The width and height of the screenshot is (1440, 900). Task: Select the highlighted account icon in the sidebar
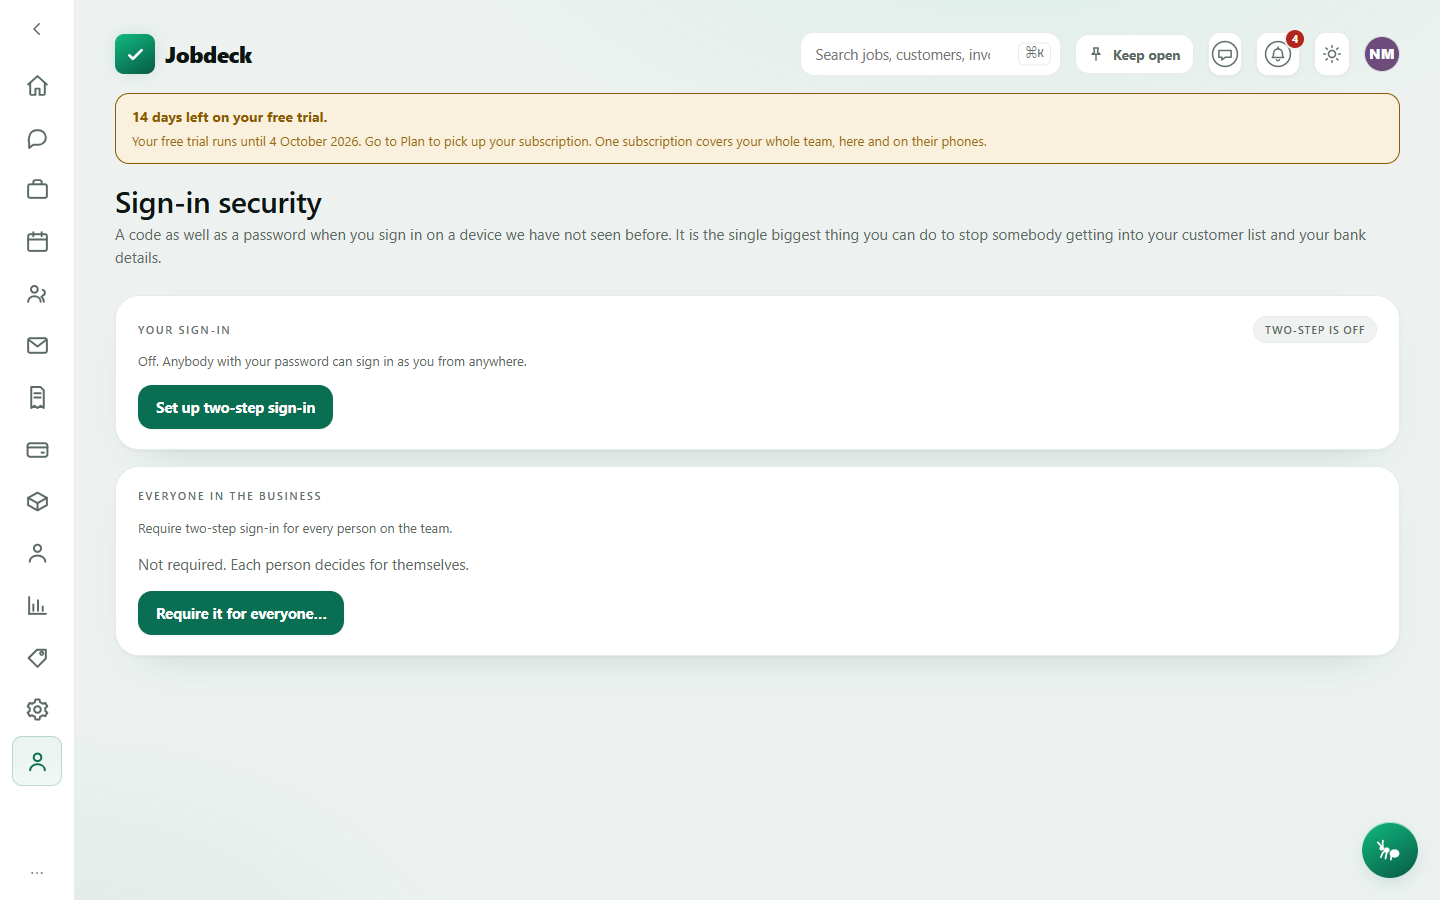point(37,762)
